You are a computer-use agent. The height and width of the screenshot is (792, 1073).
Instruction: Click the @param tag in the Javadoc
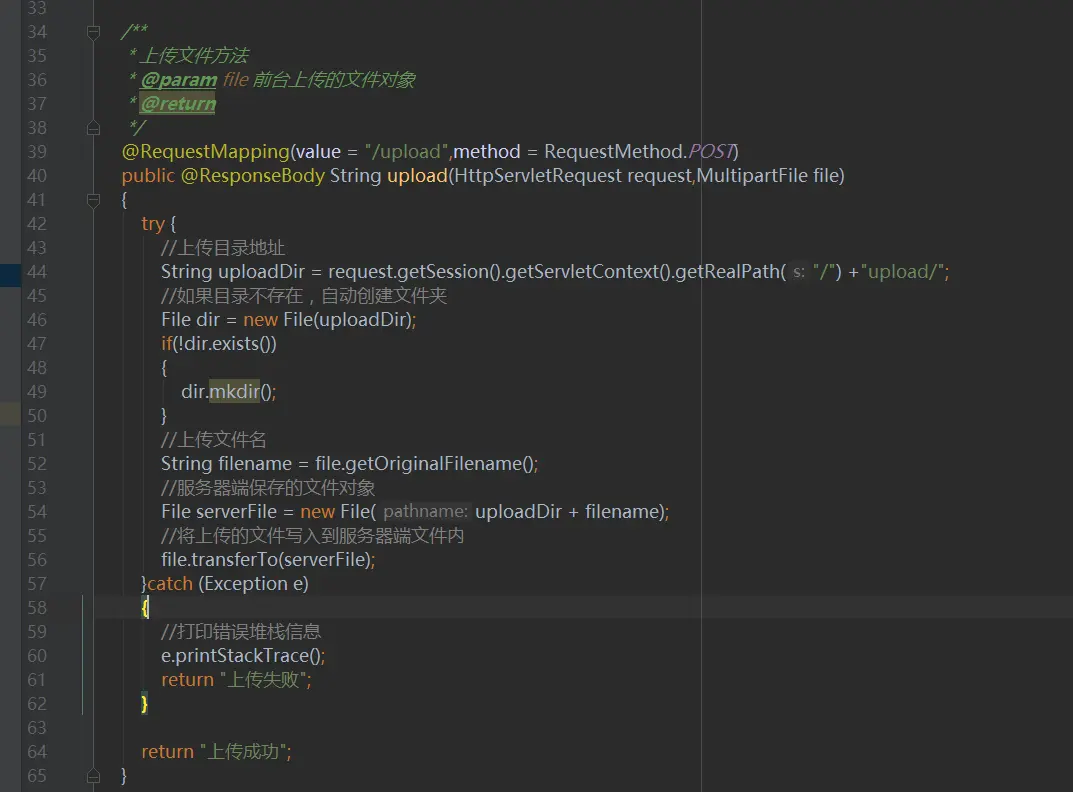(179, 80)
